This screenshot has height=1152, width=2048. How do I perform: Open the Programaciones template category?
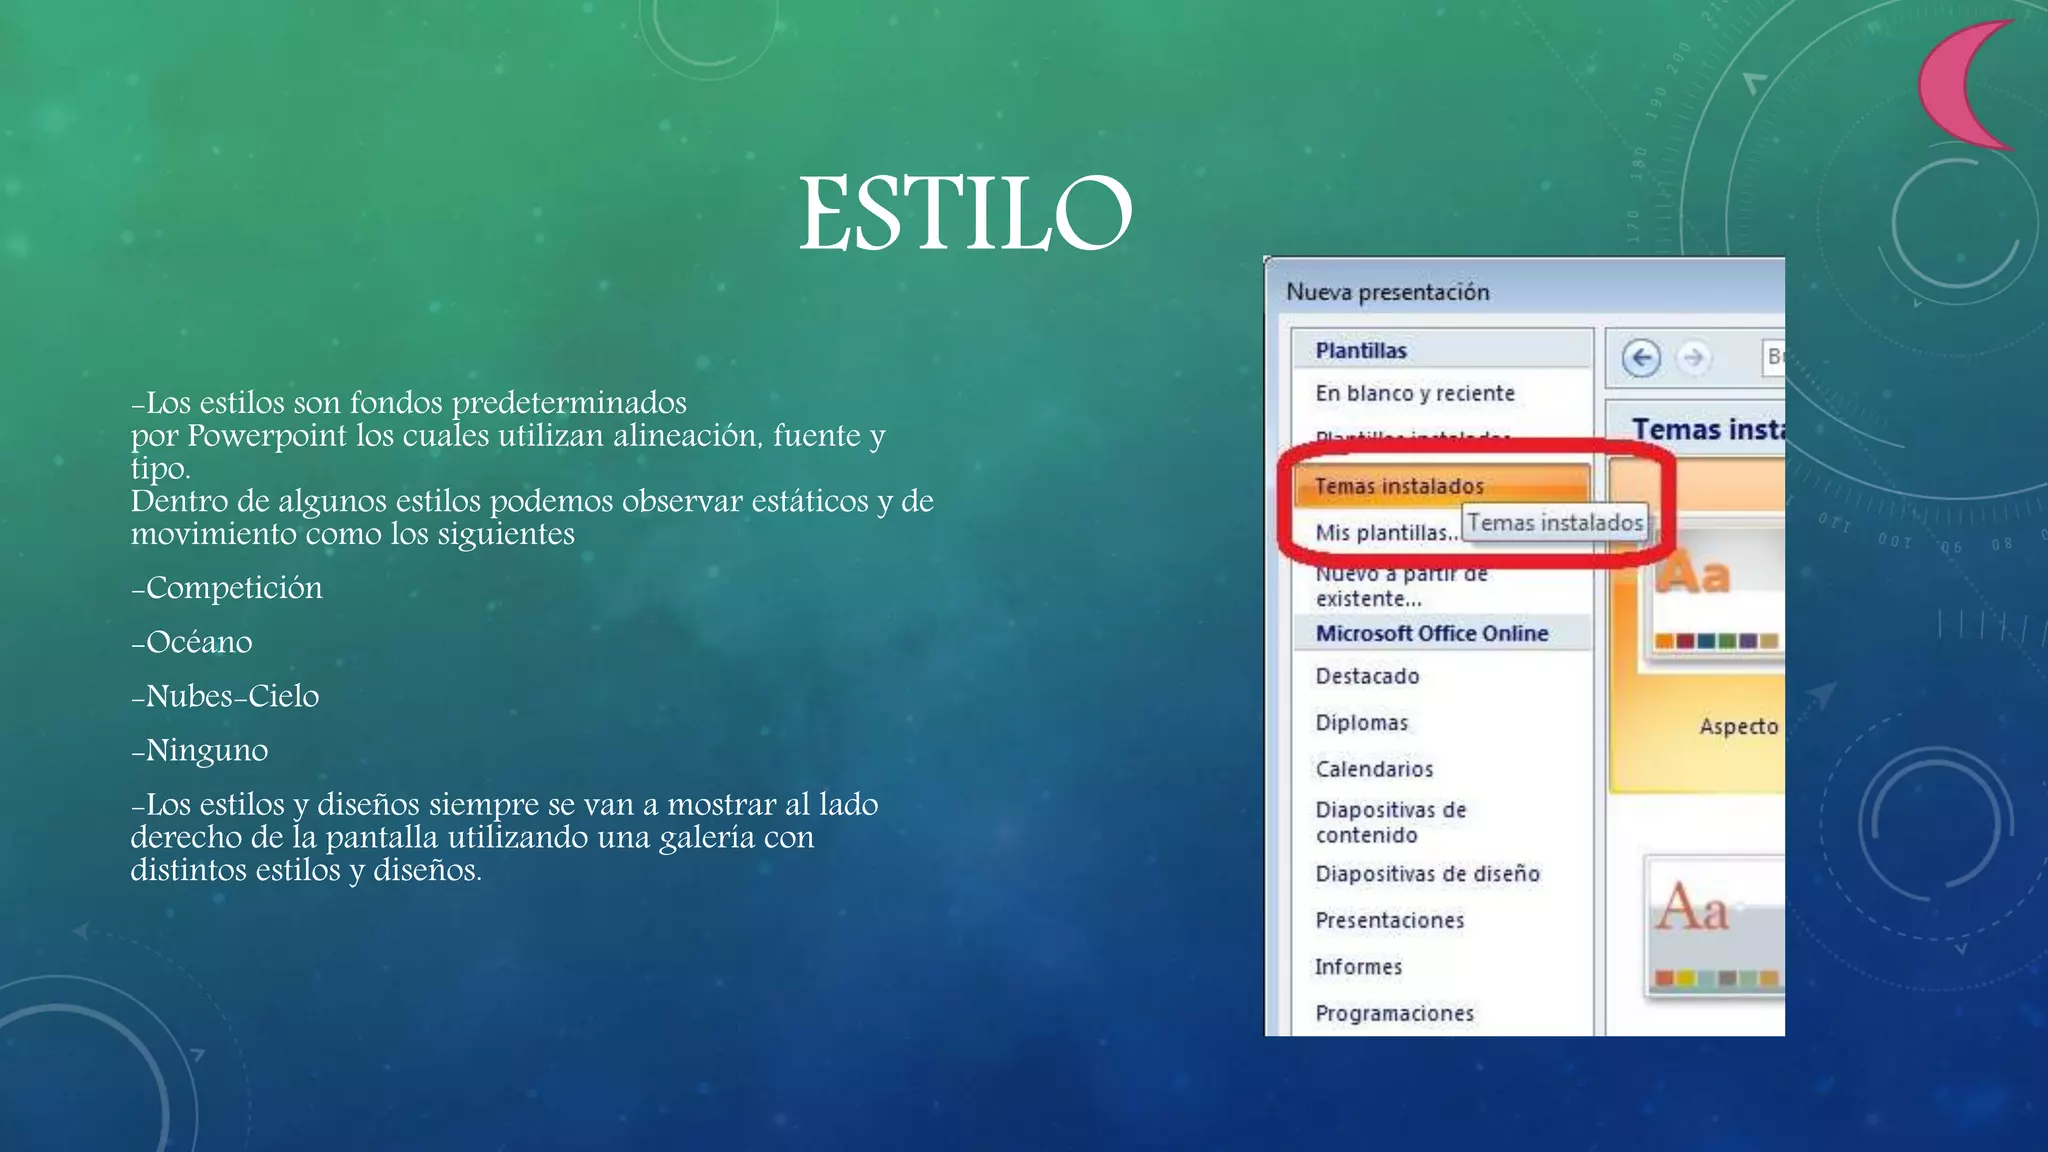coord(1394,1013)
